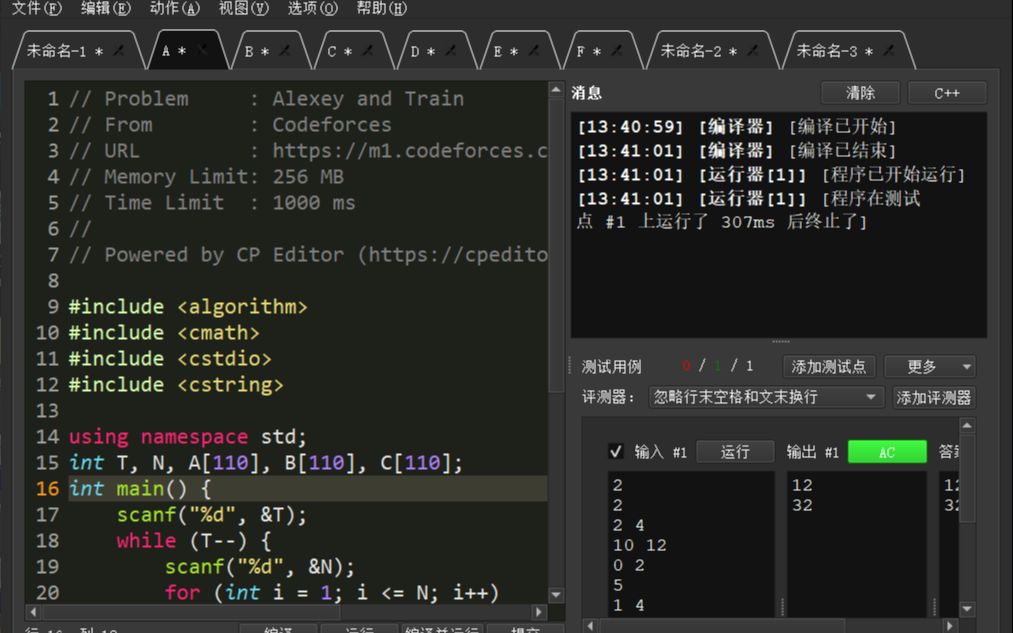Click inside the 输入 #1 input text box
This screenshot has width=1013, height=633.
(x=691, y=543)
